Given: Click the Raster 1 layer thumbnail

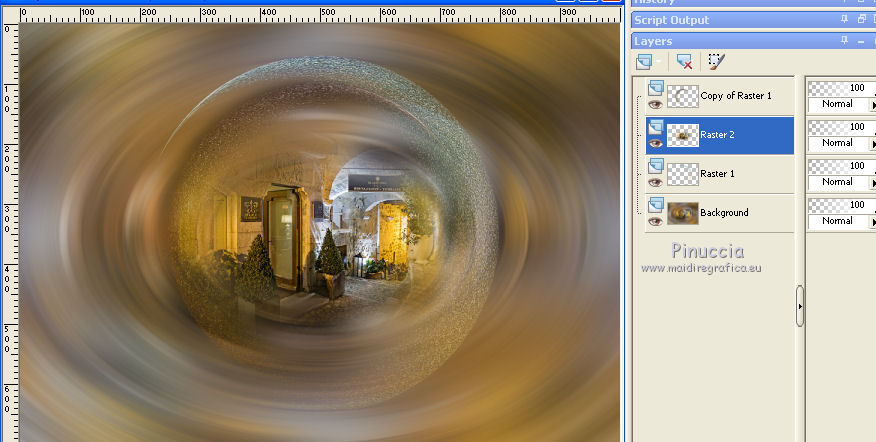Looking at the screenshot, I should [x=683, y=174].
